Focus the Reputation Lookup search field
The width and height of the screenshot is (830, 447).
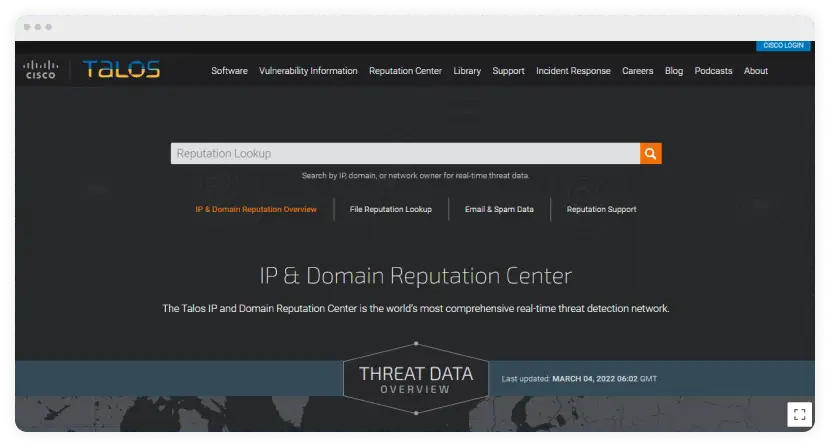(x=405, y=154)
